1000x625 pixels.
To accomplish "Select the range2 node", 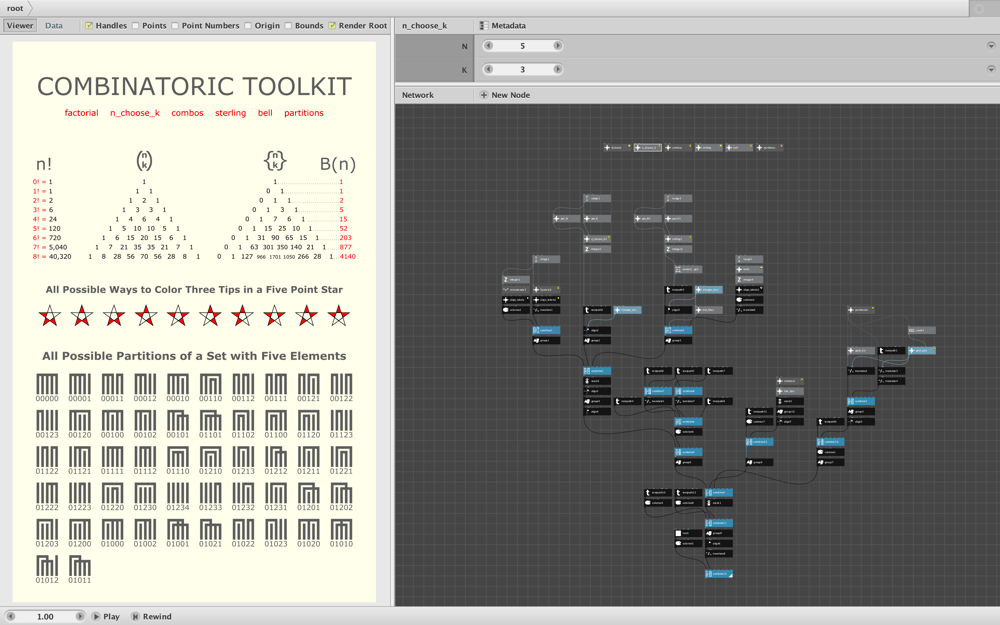I will tap(598, 198).
